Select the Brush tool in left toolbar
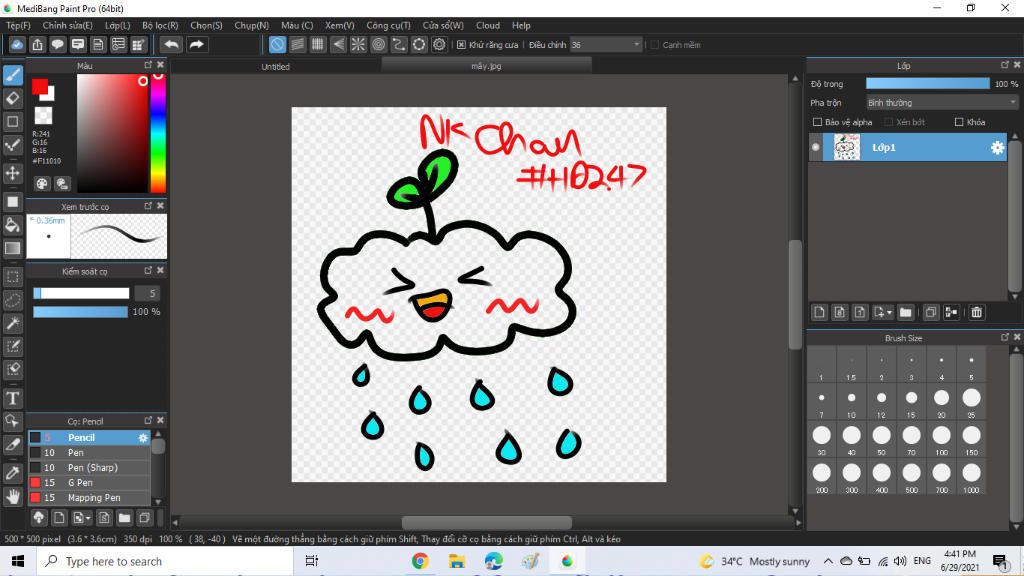The height and width of the screenshot is (576, 1024). coord(12,75)
